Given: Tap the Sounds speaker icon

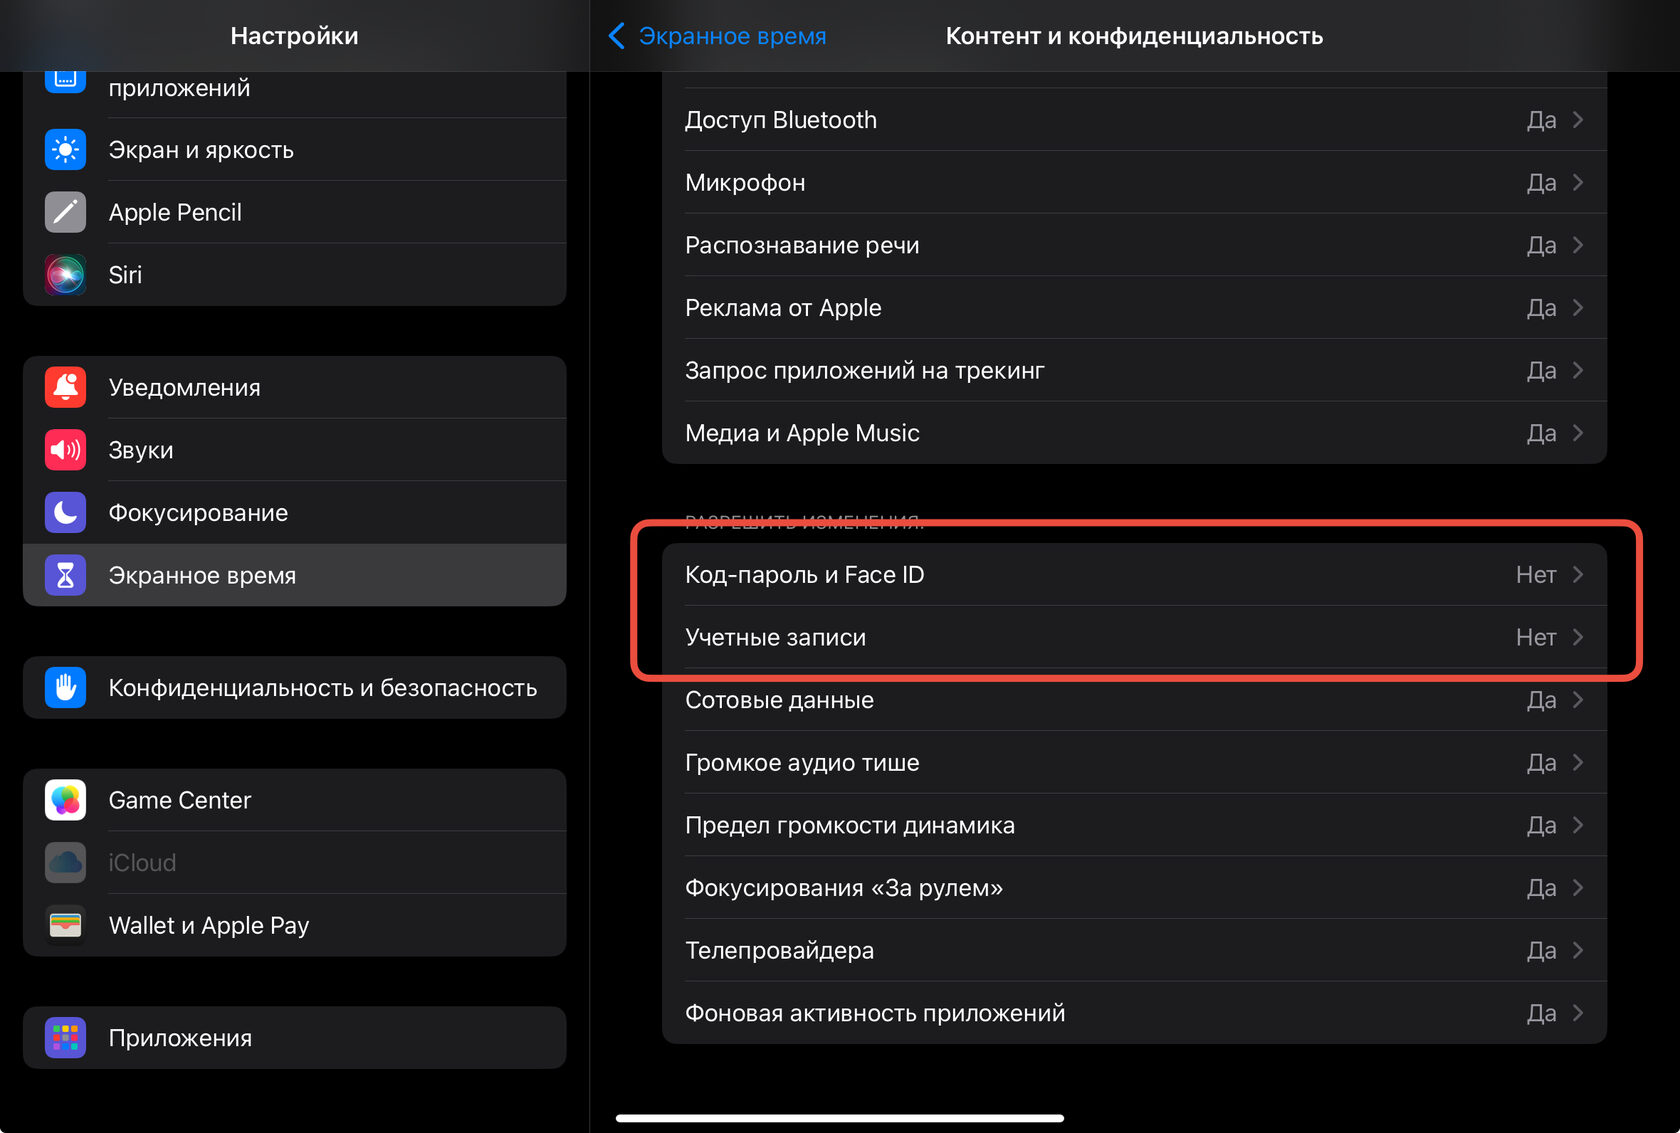Looking at the screenshot, I should (65, 450).
